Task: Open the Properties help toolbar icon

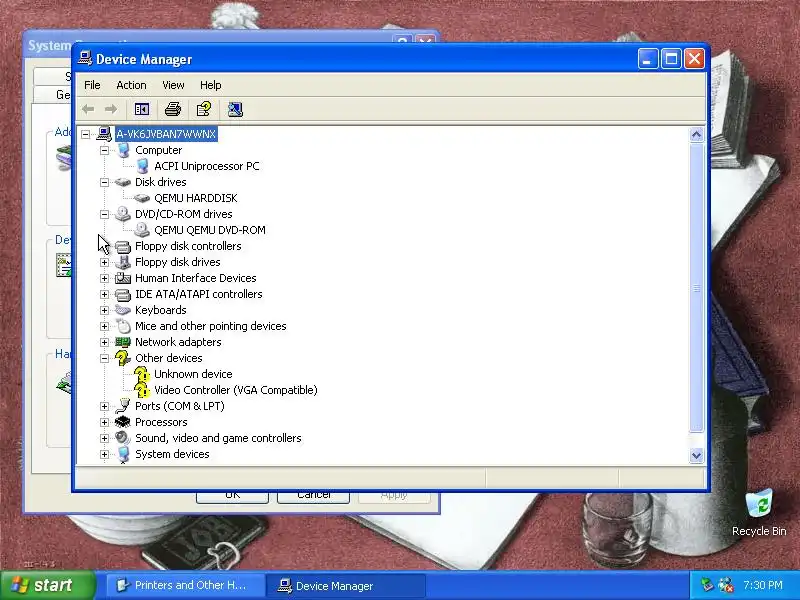Action: 204,109
